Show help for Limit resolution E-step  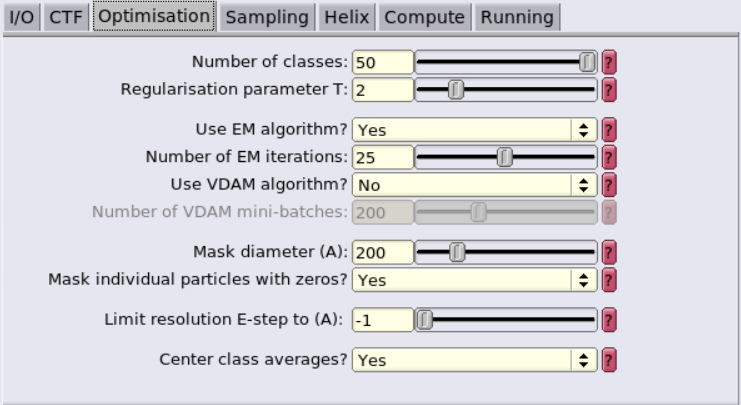[x=609, y=320]
